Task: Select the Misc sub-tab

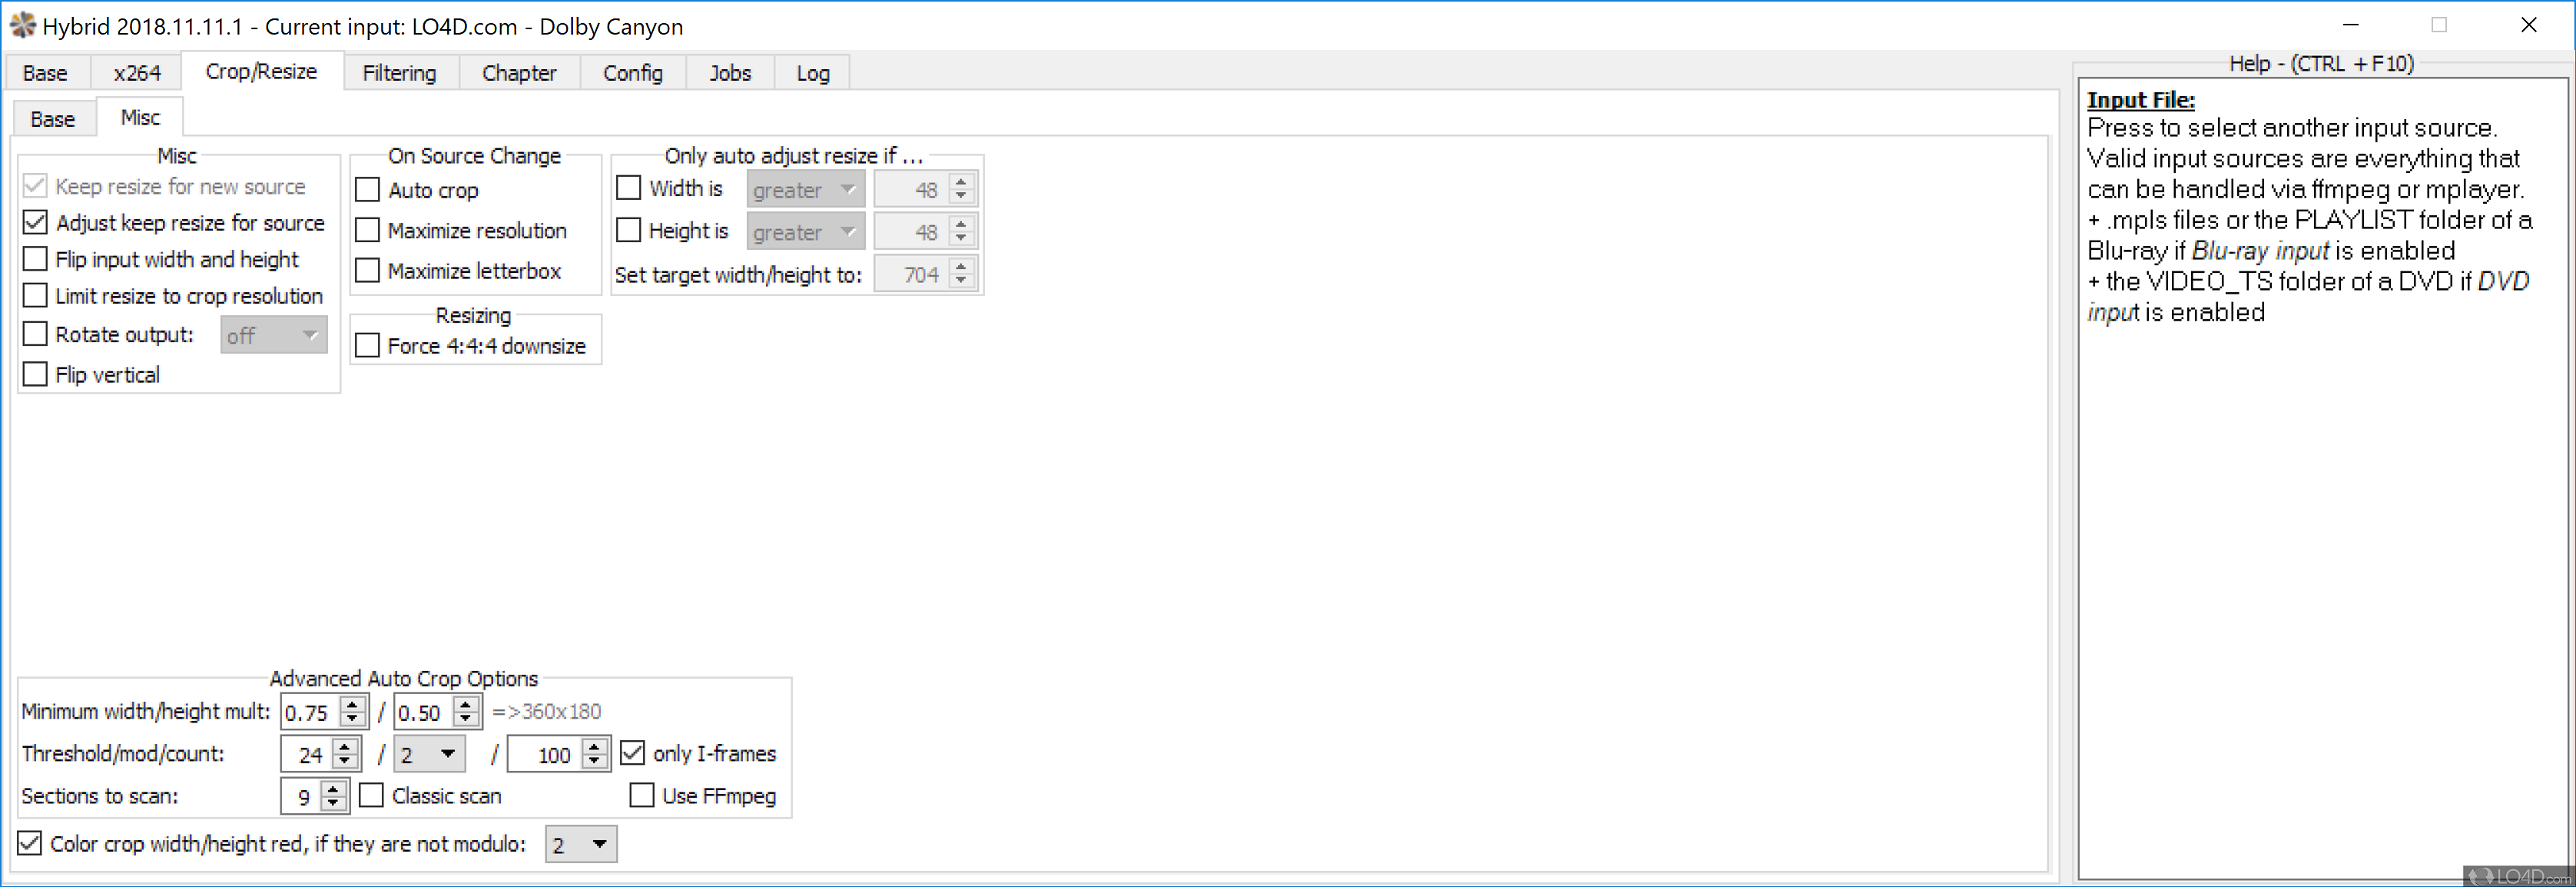Action: (x=140, y=117)
